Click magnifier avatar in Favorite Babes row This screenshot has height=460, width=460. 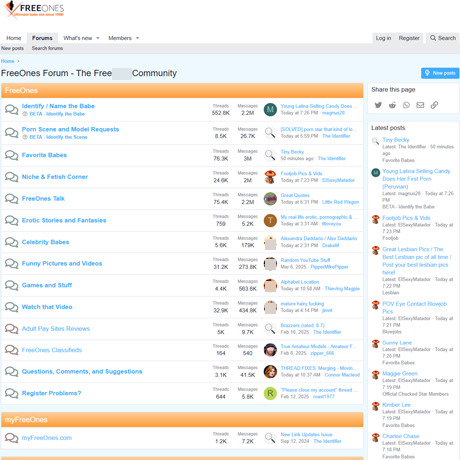coord(270,155)
